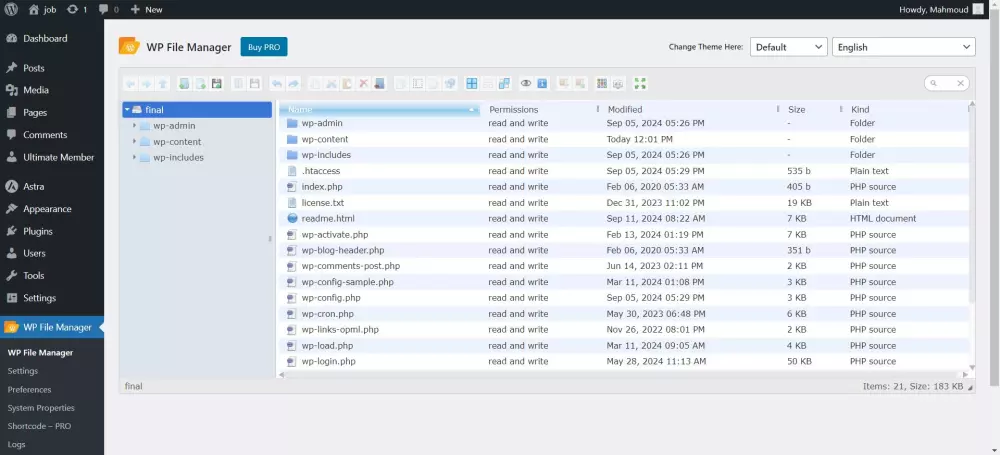The height and width of the screenshot is (455, 1000).
Task: Click the clear X in search box
Action: [x=960, y=83]
